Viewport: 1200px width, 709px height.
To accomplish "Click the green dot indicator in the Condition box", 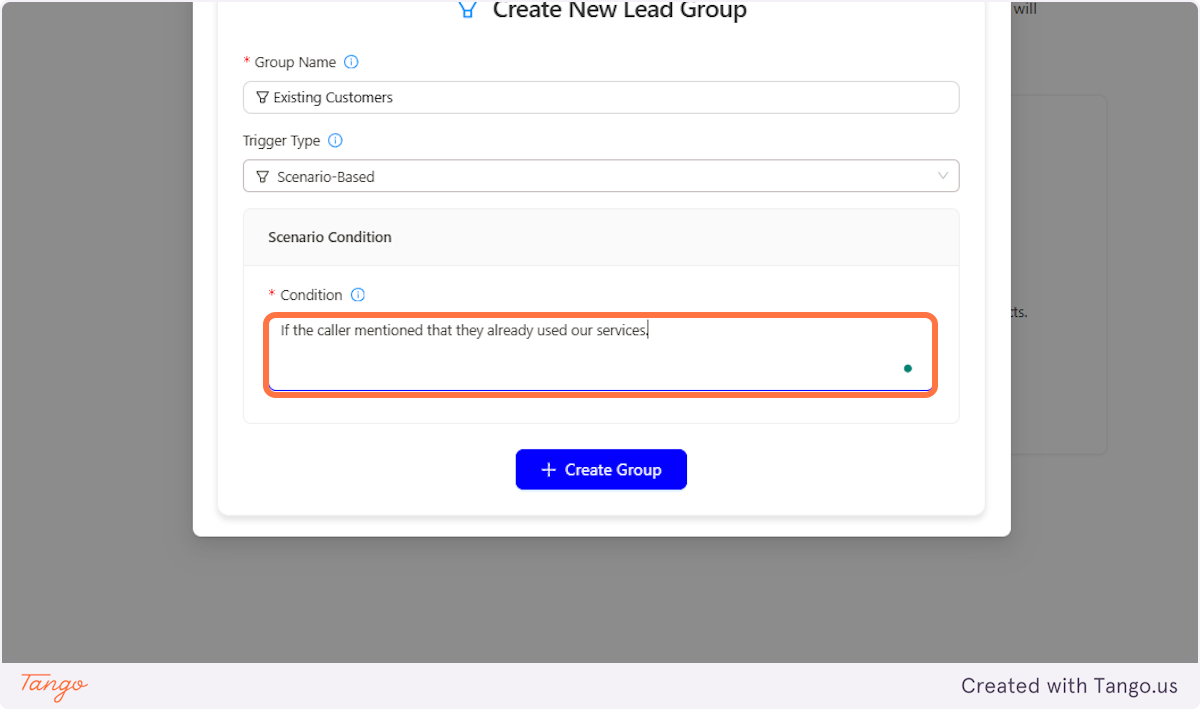I will tap(908, 369).
